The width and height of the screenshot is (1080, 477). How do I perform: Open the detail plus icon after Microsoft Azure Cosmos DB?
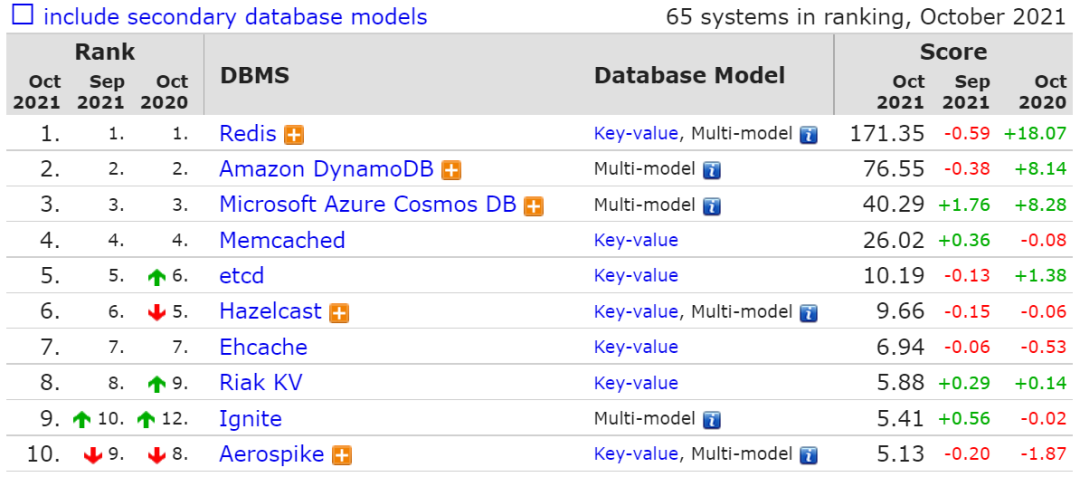coord(534,206)
